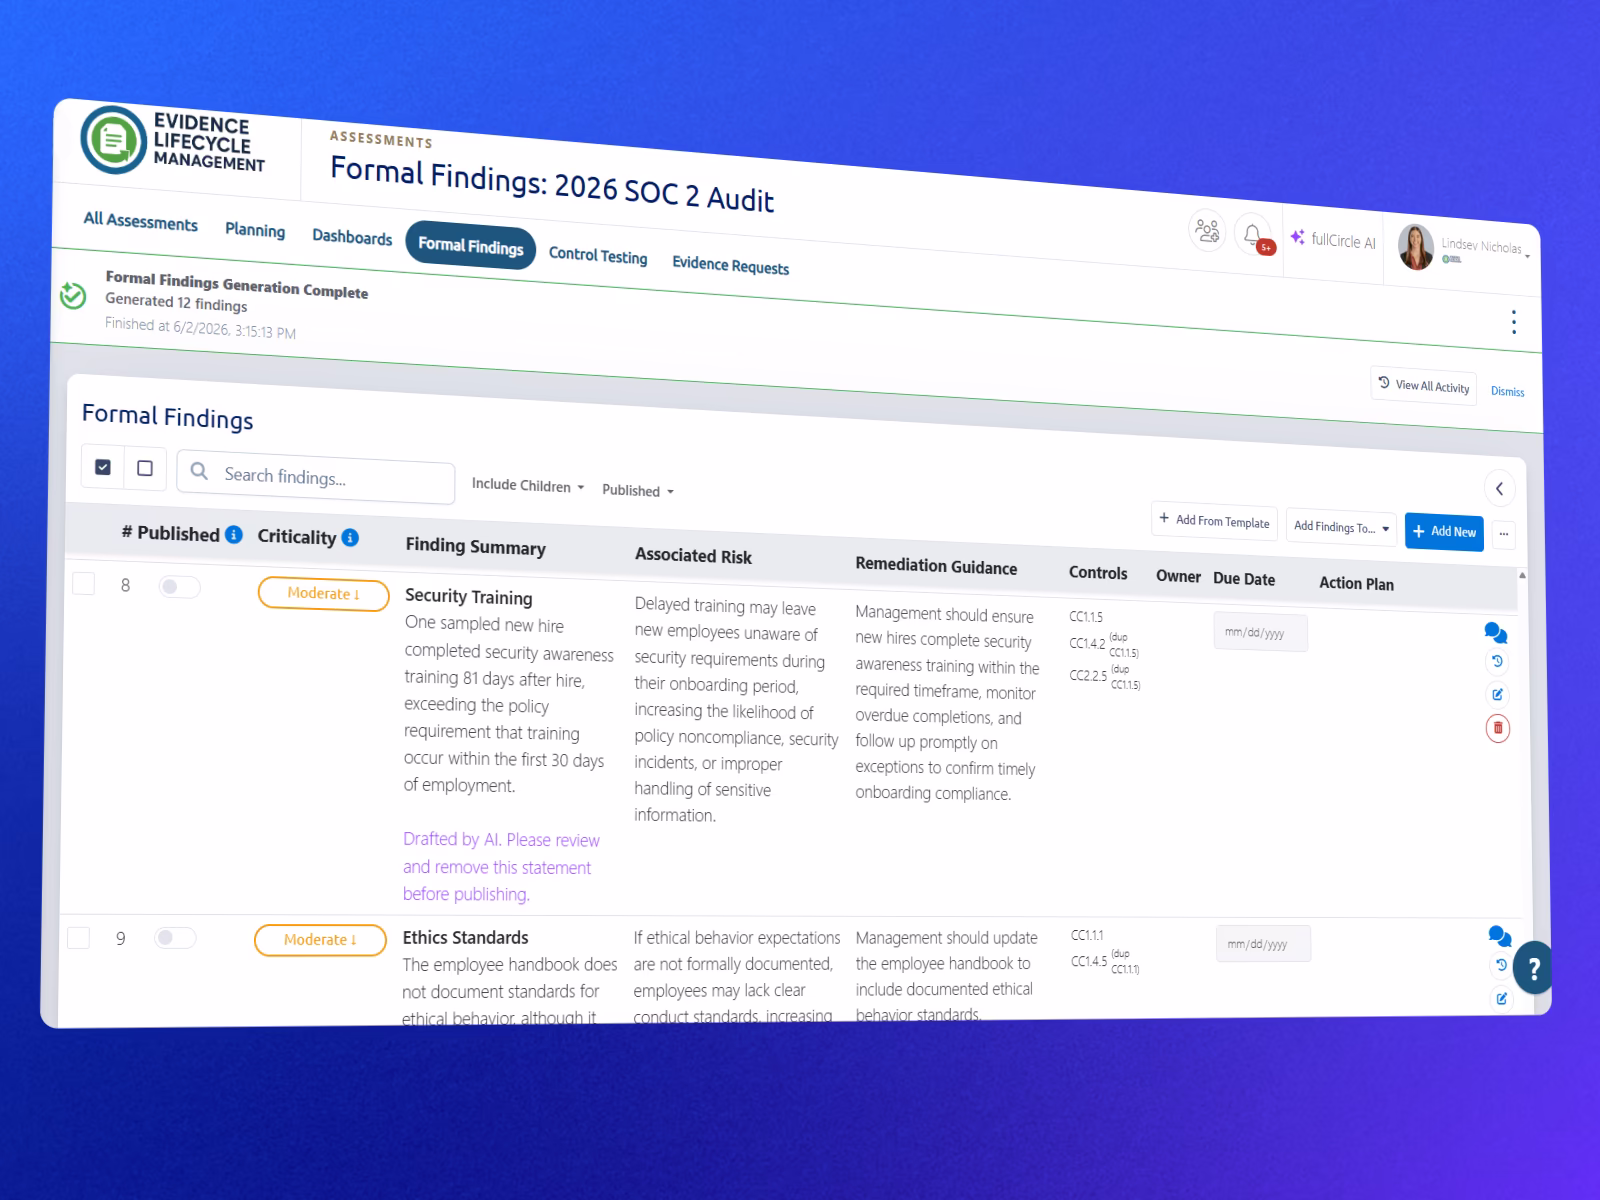Check the row checkbox for finding 9
1600x1200 pixels.
click(79, 937)
